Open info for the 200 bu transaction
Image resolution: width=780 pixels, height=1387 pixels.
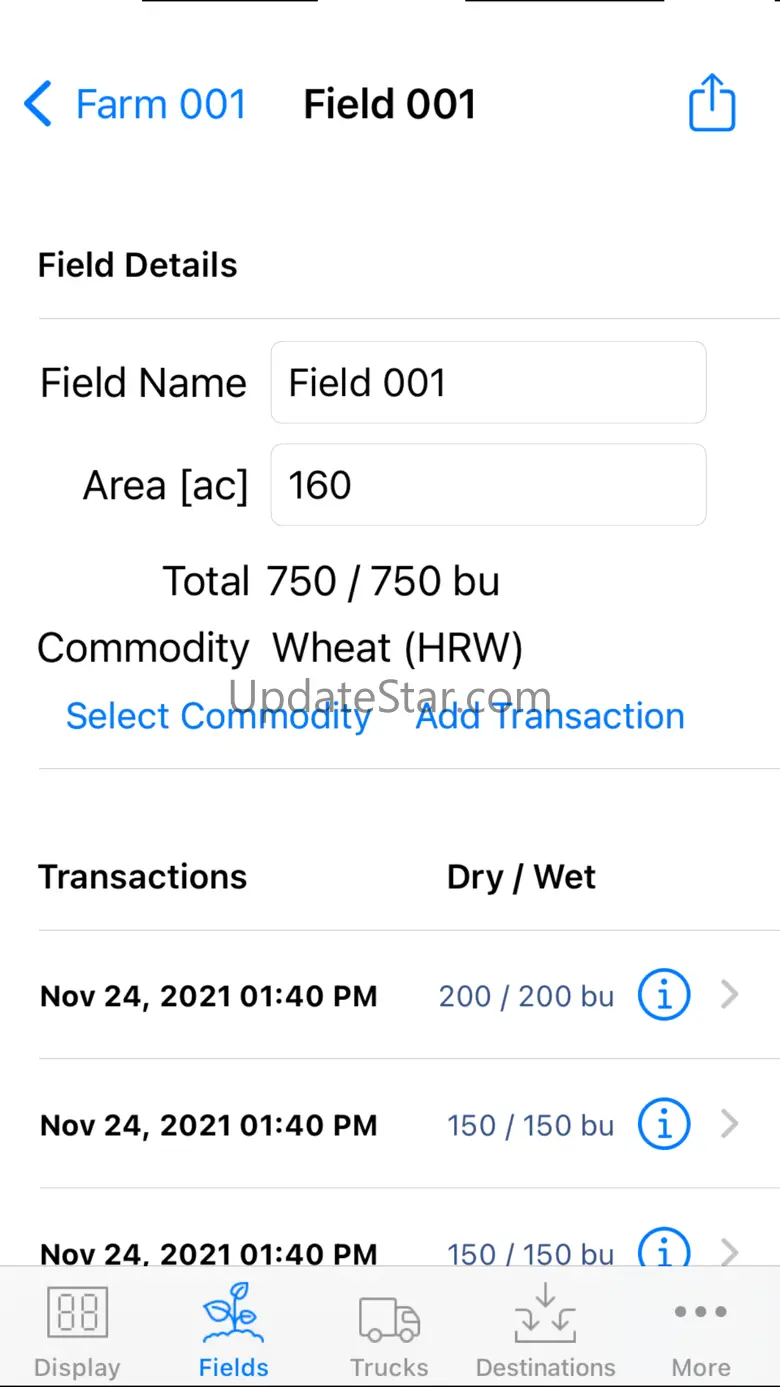[664, 995]
